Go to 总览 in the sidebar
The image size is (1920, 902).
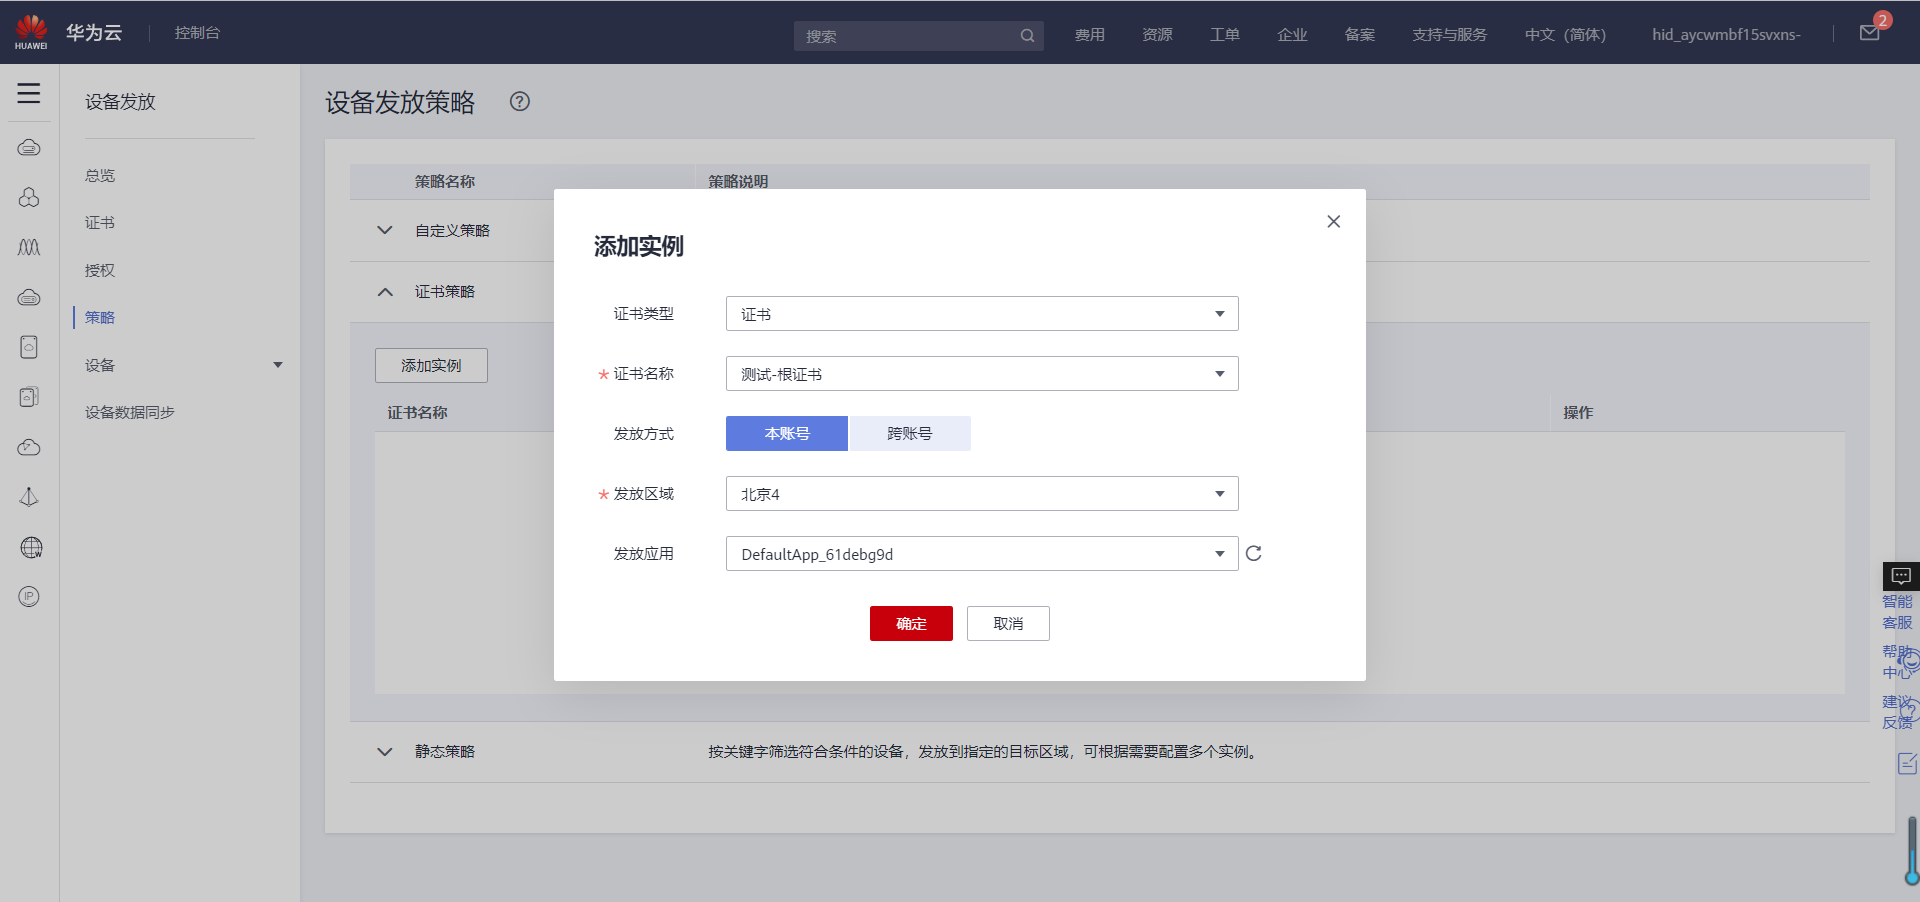100,175
